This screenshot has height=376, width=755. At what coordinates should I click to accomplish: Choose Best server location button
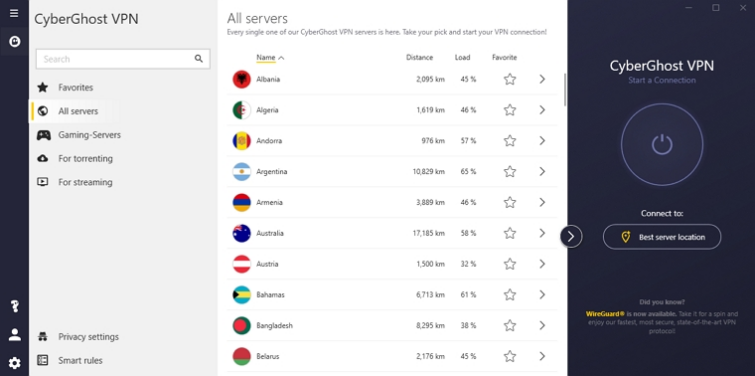coord(662,237)
